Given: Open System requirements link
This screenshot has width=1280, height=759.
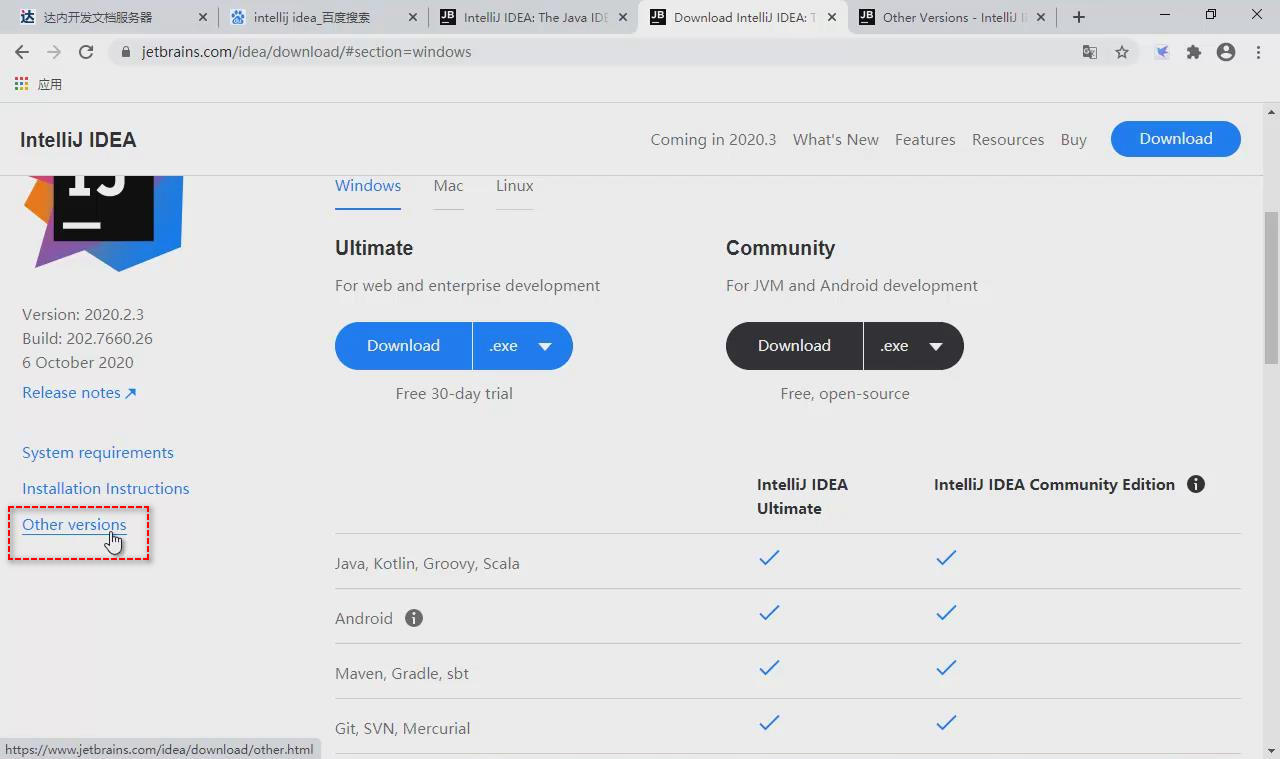Looking at the screenshot, I should tap(98, 453).
